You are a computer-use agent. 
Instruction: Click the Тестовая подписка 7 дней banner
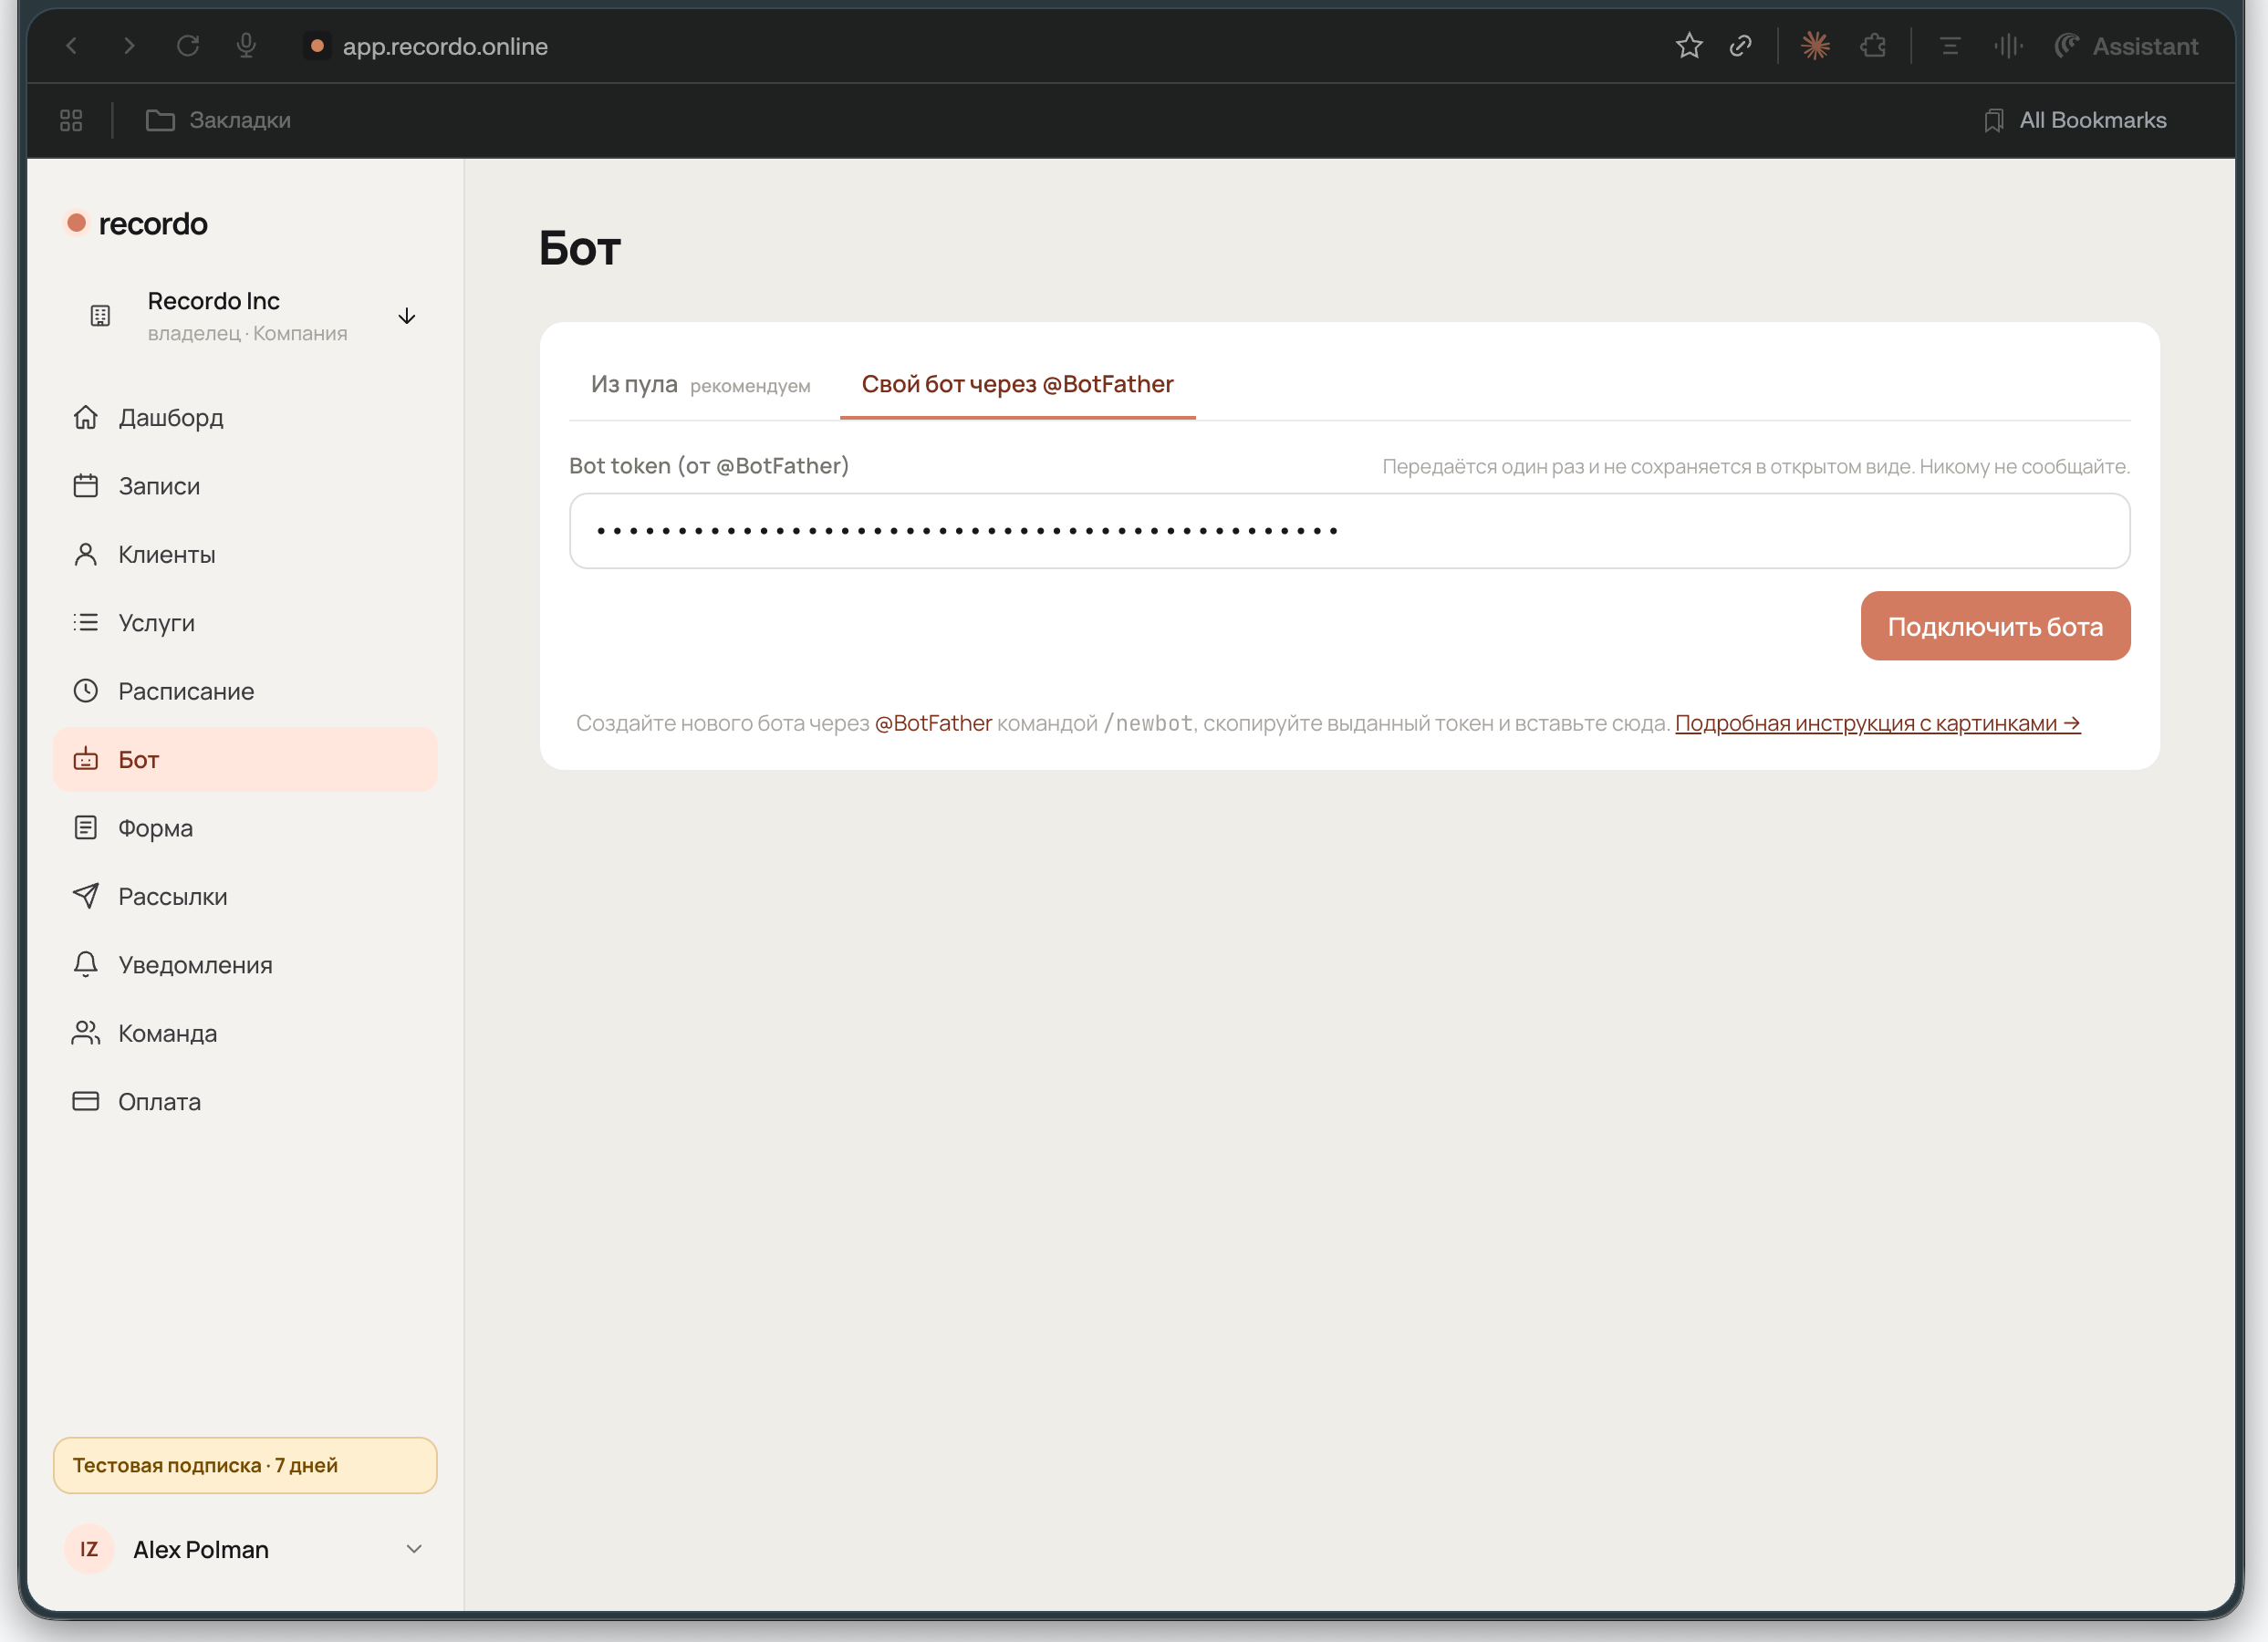[245, 1465]
